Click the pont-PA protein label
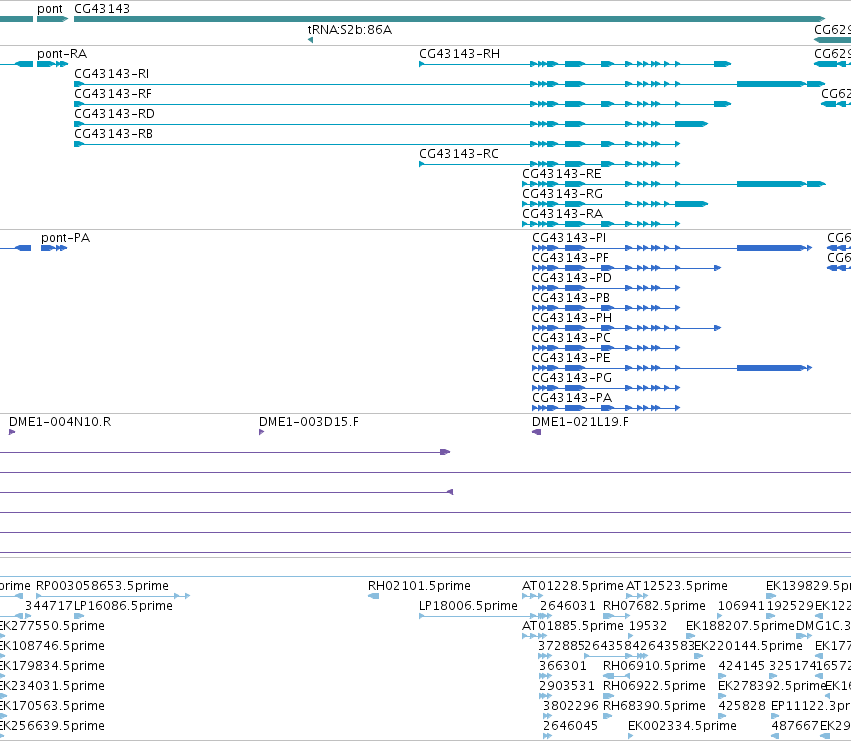 [66, 238]
